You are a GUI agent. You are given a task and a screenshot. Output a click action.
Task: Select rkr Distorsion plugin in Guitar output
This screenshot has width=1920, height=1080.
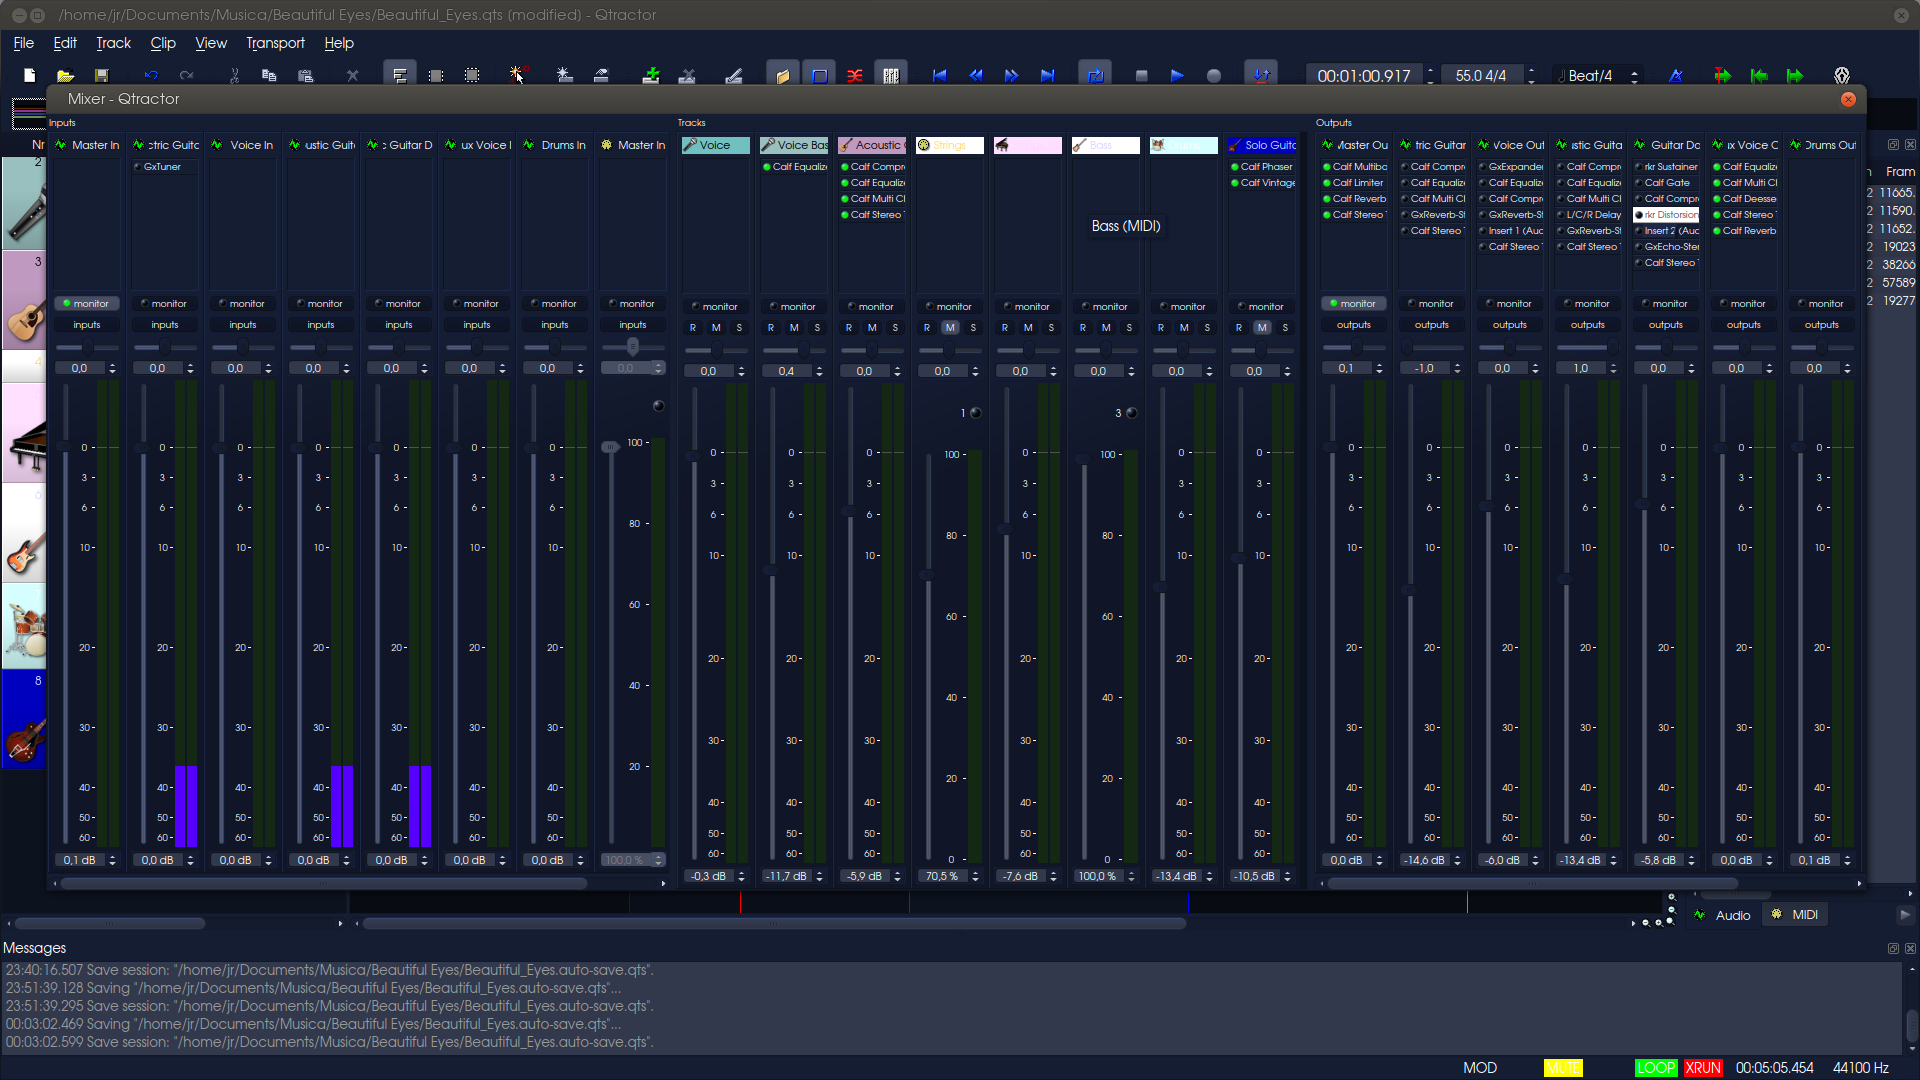coord(1667,215)
